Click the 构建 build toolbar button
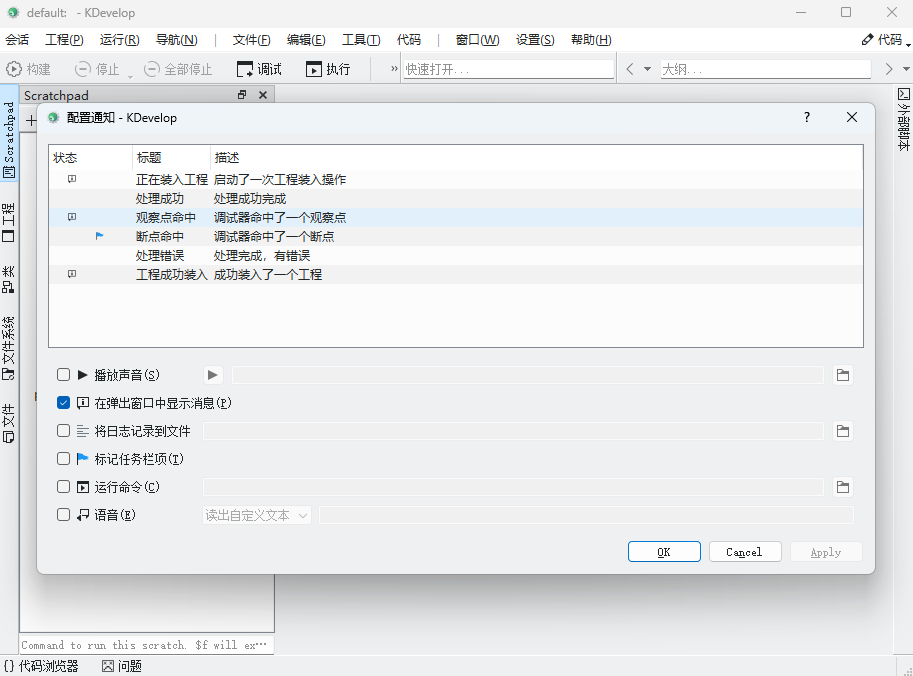The height and width of the screenshot is (676, 913). 29,69
